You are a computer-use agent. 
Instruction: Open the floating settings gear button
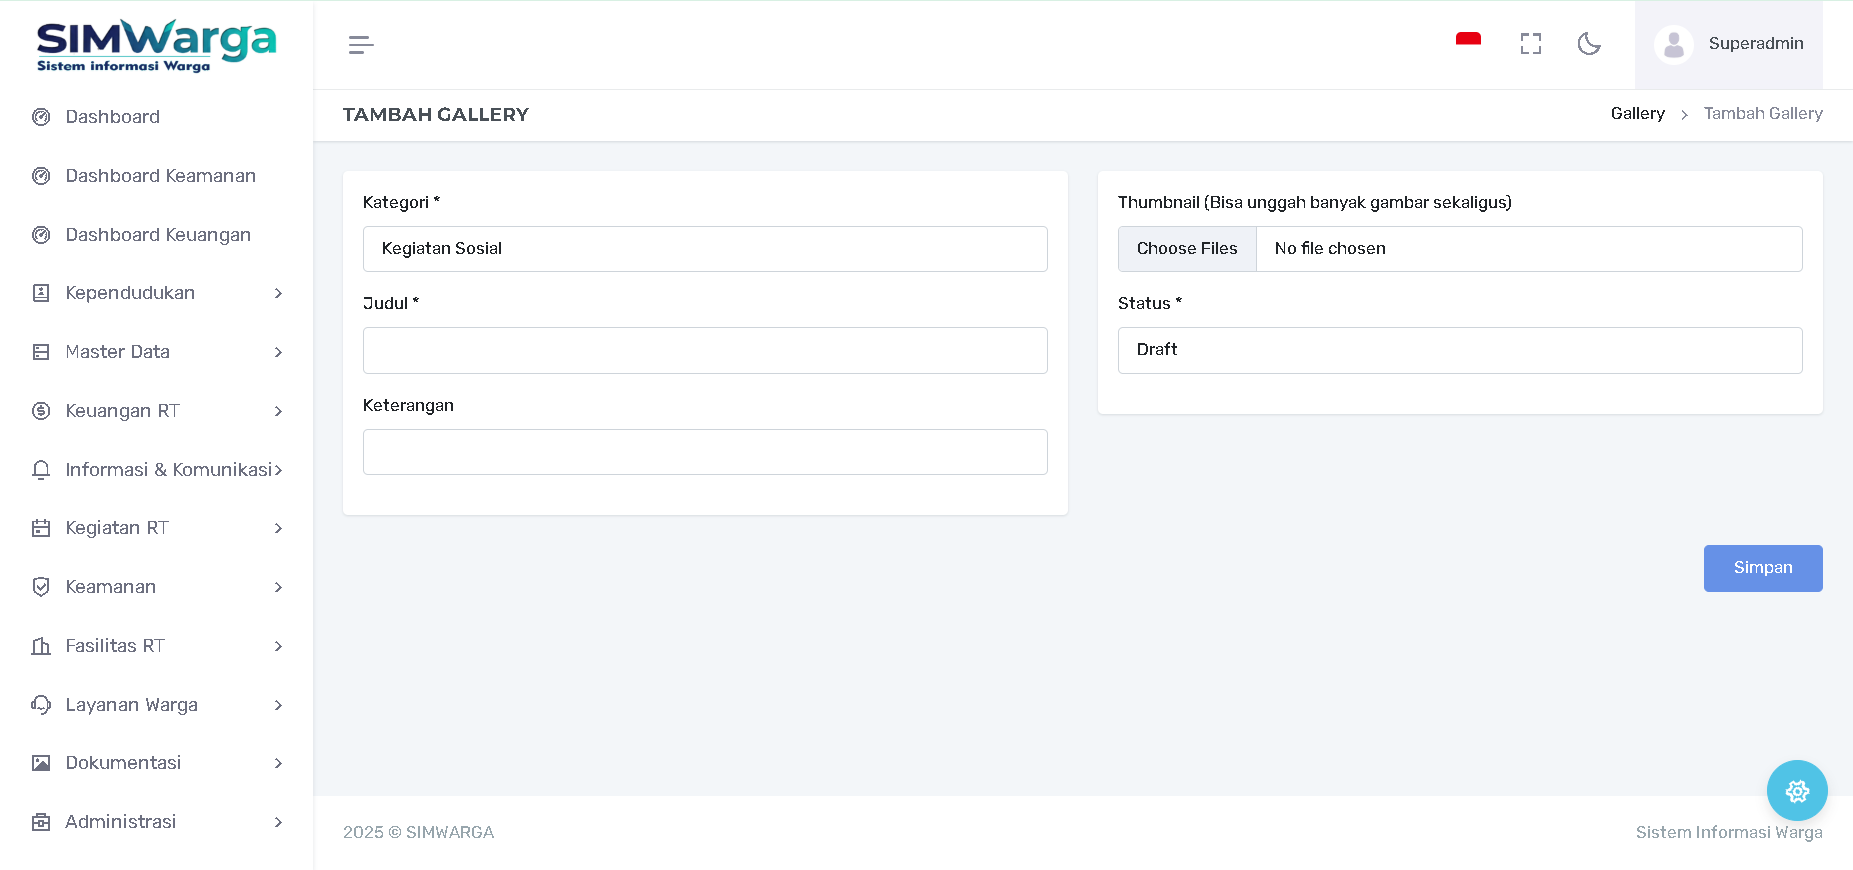click(1796, 791)
